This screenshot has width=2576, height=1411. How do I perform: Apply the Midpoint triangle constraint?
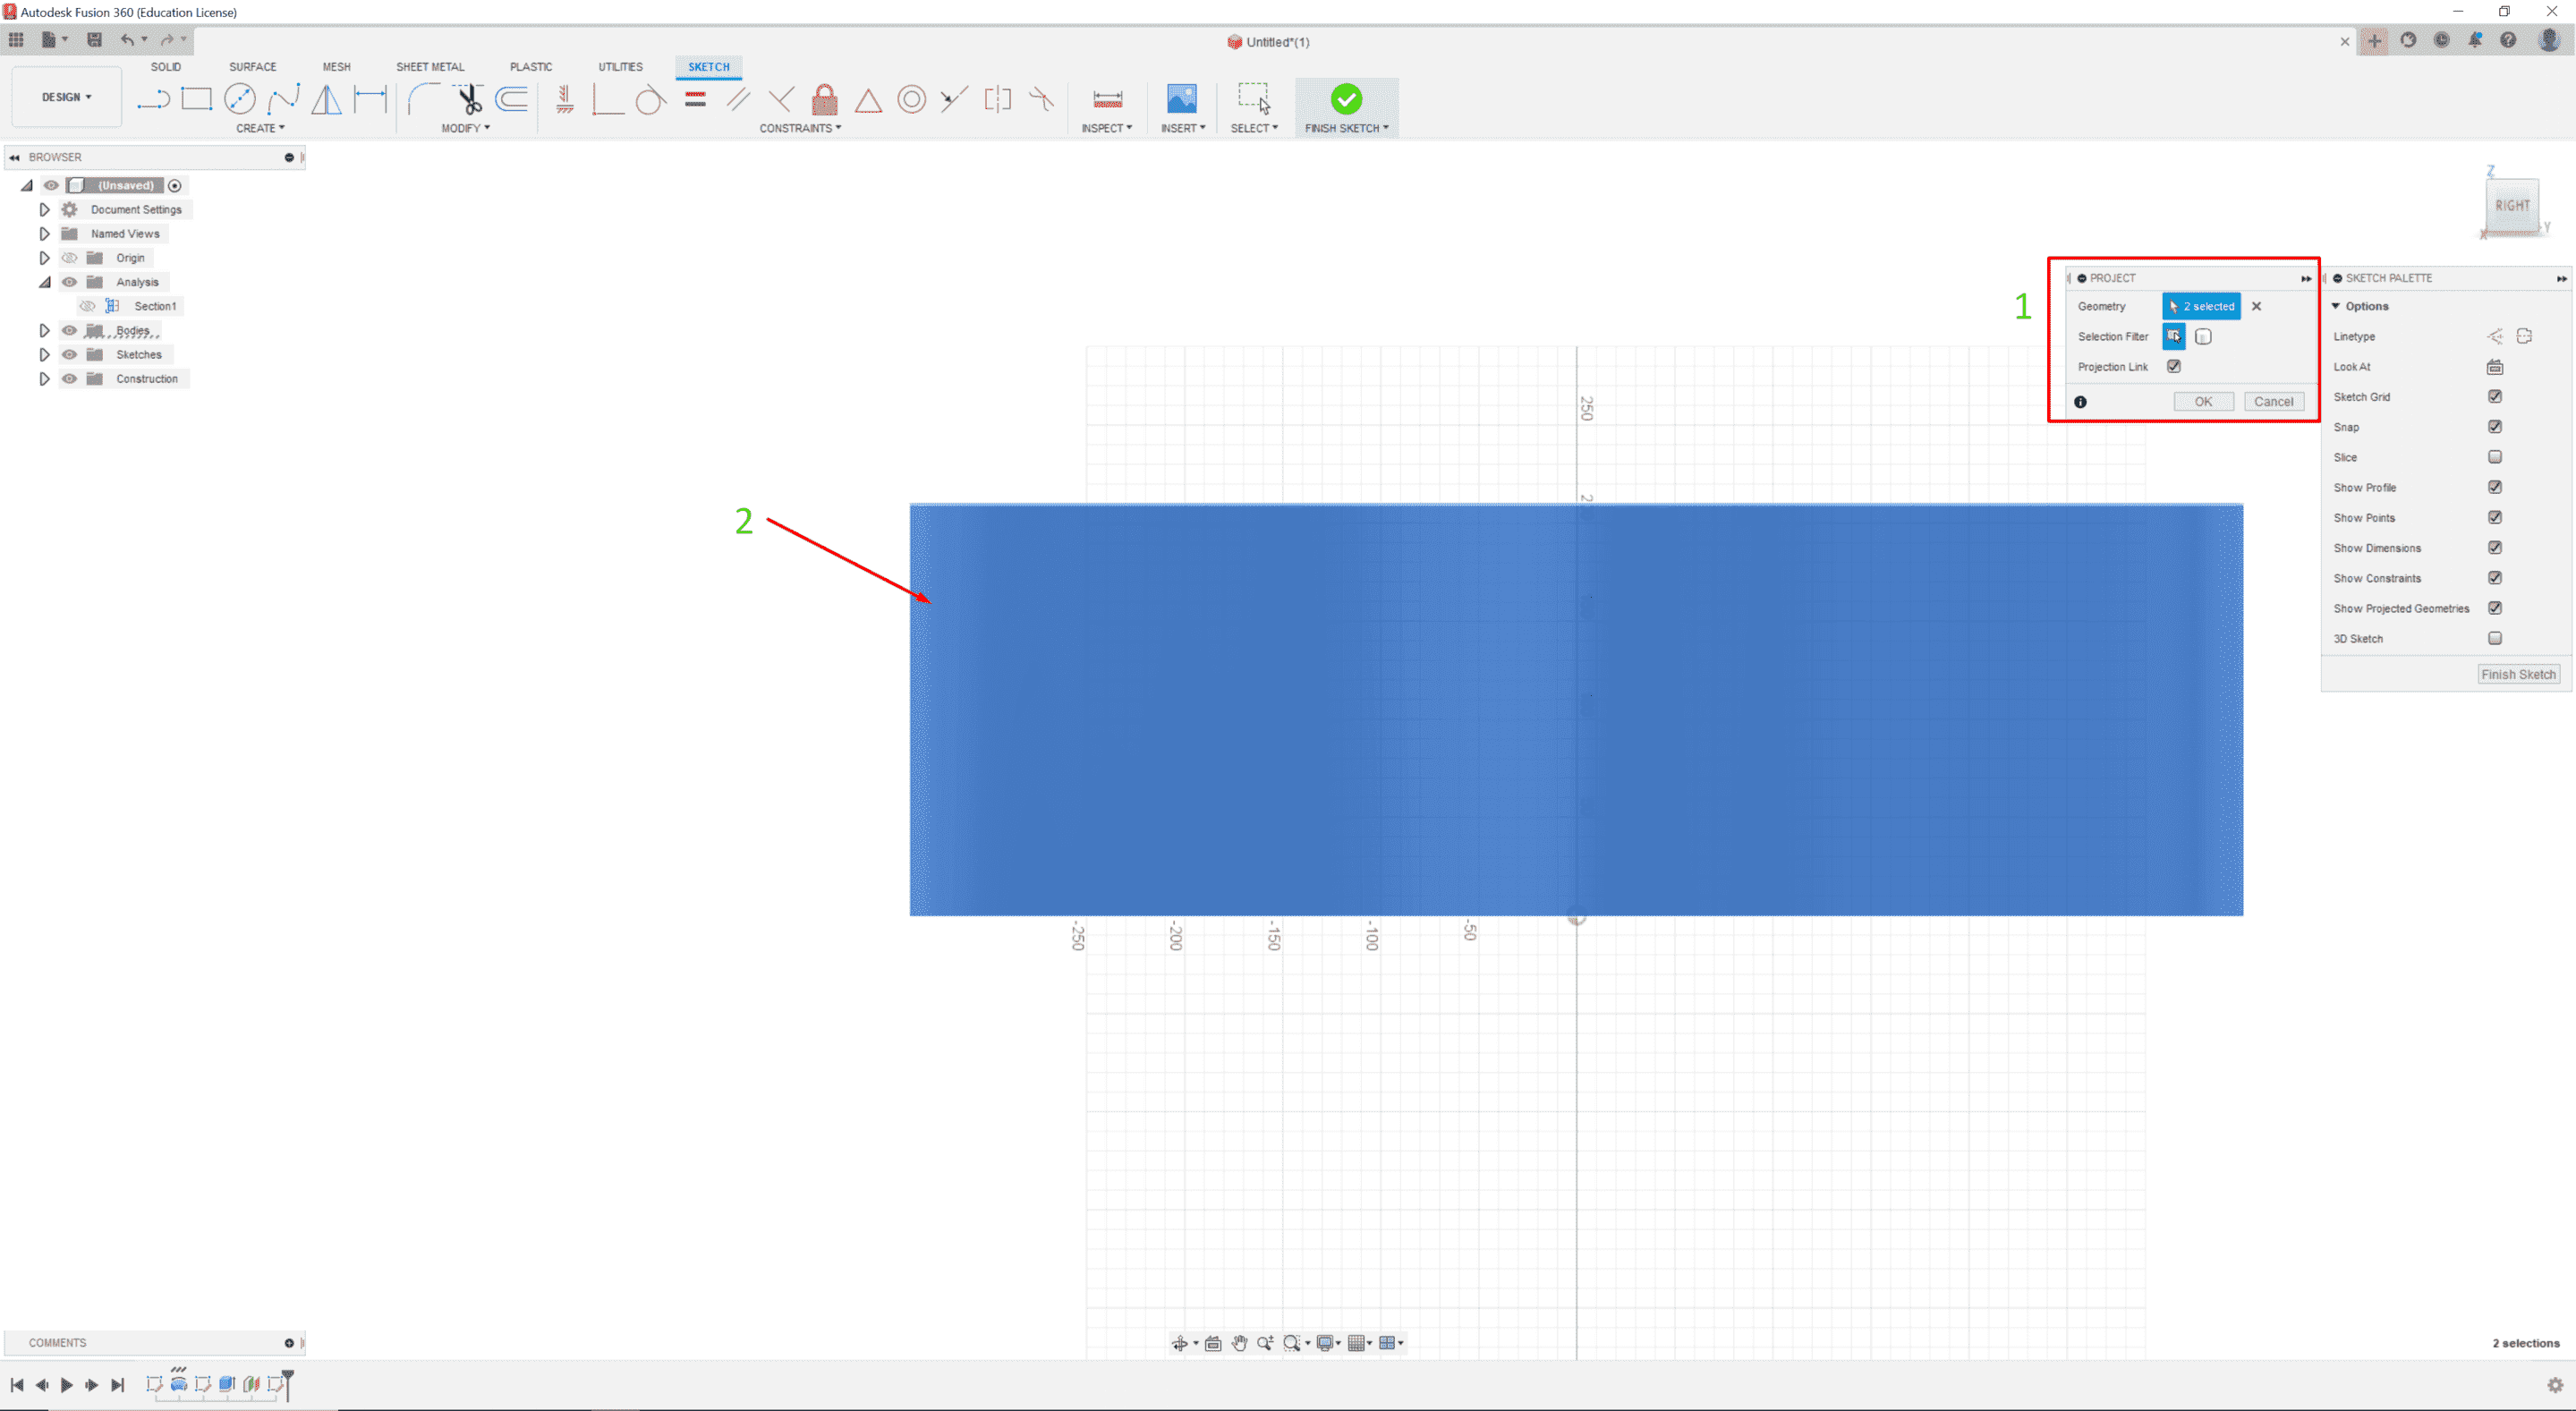[868, 100]
